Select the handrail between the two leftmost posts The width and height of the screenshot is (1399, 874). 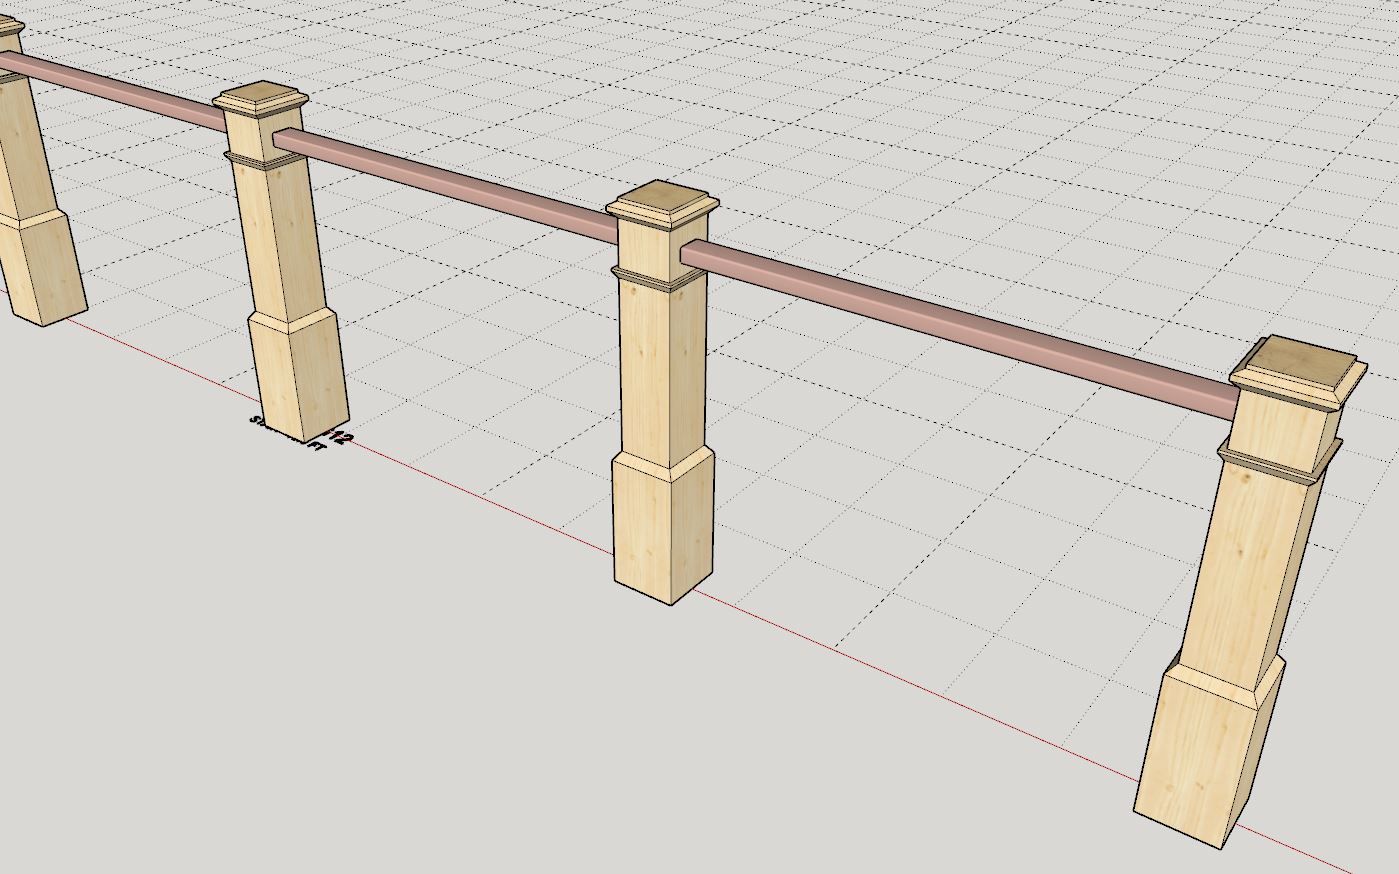113,92
